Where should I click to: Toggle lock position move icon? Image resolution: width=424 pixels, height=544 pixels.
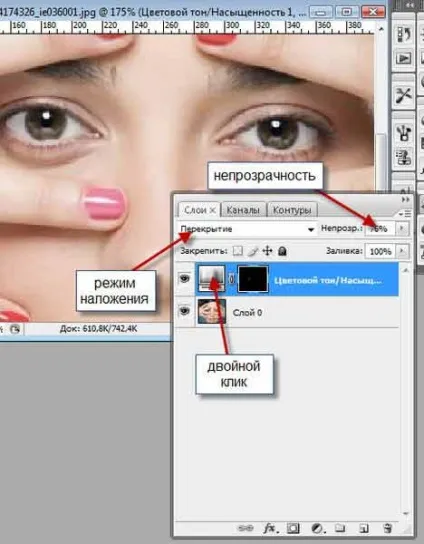click(268, 250)
